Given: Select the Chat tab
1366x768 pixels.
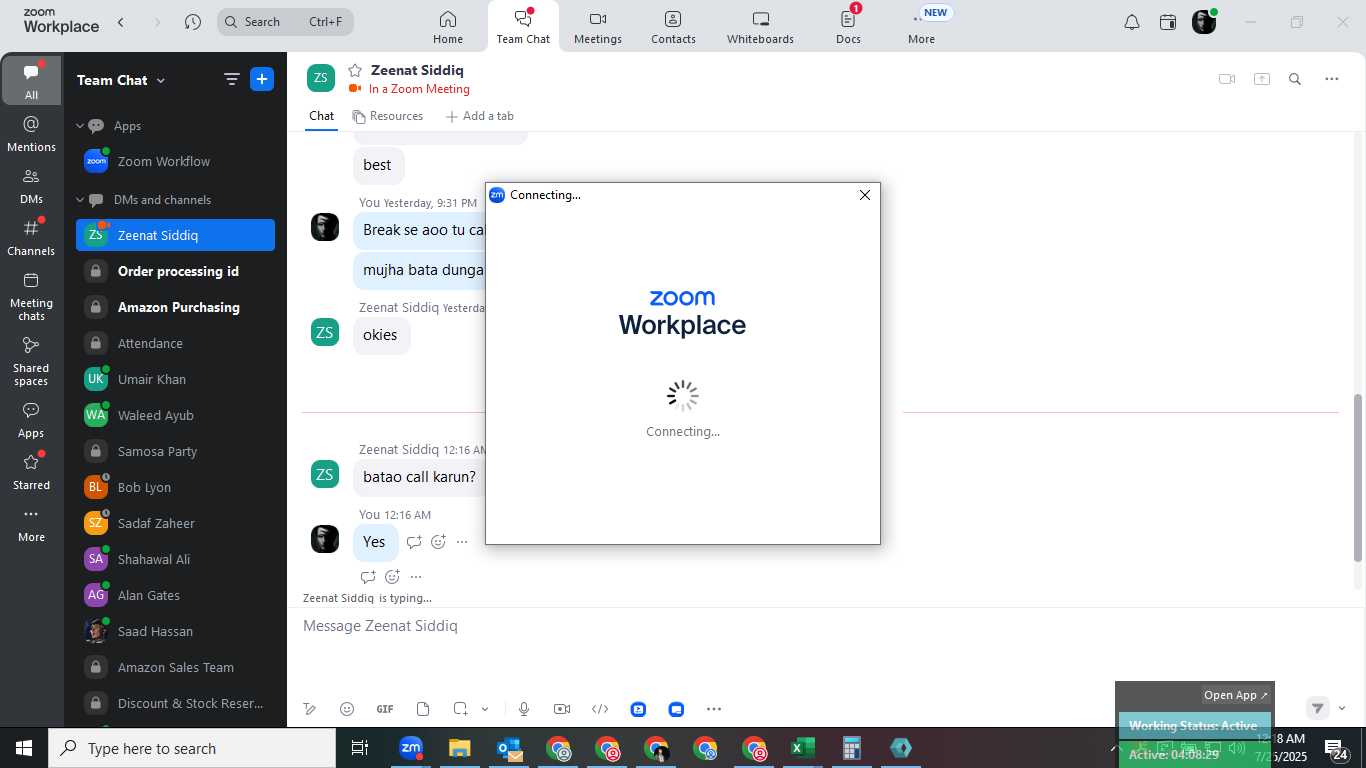Looking at the screenshot, I should point(321,116).
